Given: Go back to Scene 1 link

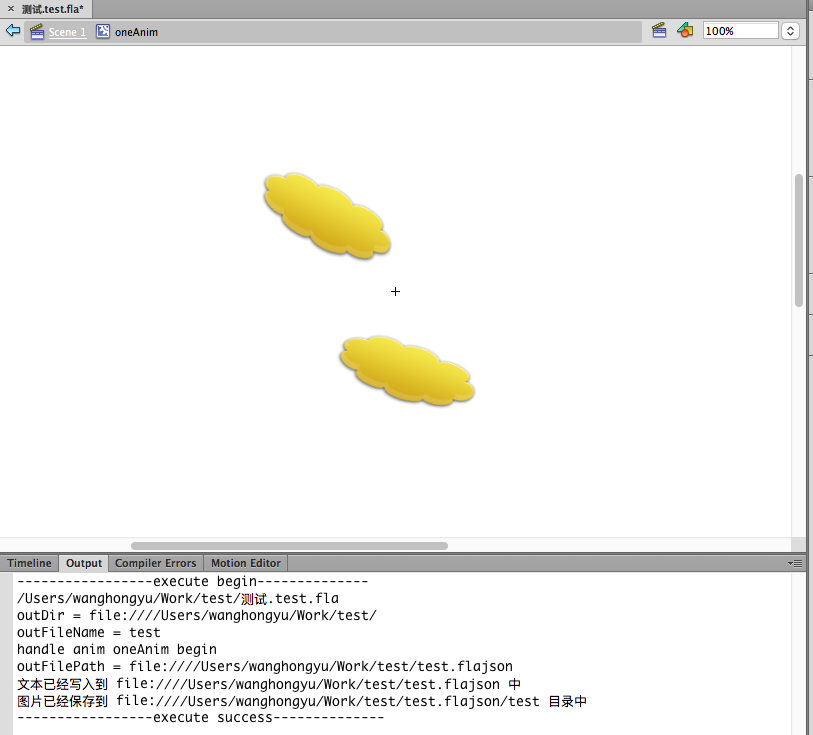Looking at the screenshot, I should [x=67, y=32].
